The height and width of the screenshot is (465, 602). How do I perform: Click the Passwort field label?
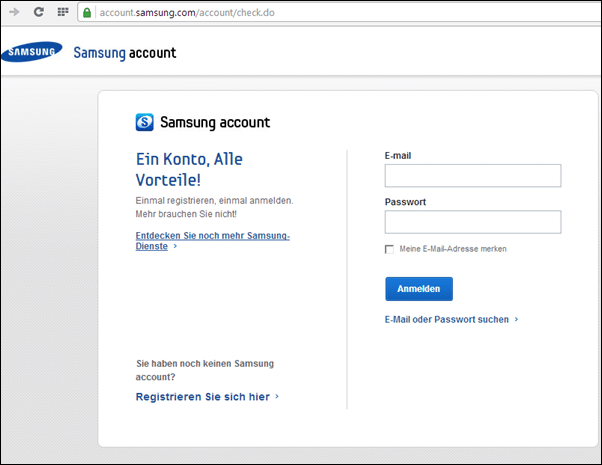click(405, 202)
